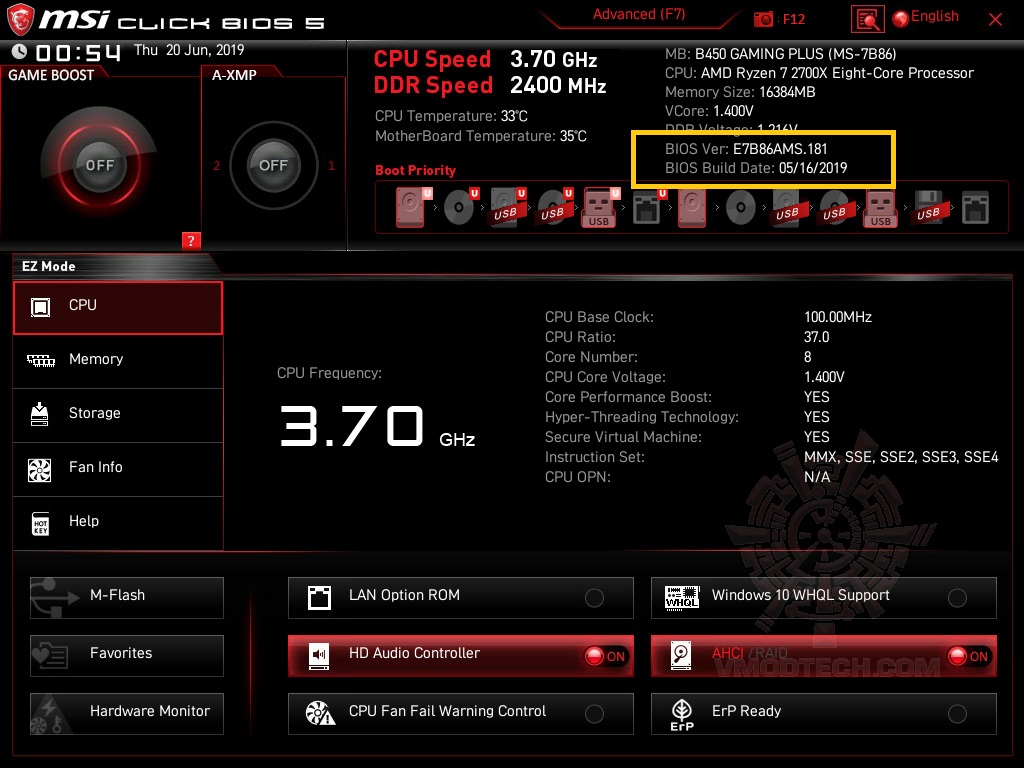The height and width of the screenshot is (768, 1024).
Task: Select the UEFI optical disc boot device
Action: point(460,208)
